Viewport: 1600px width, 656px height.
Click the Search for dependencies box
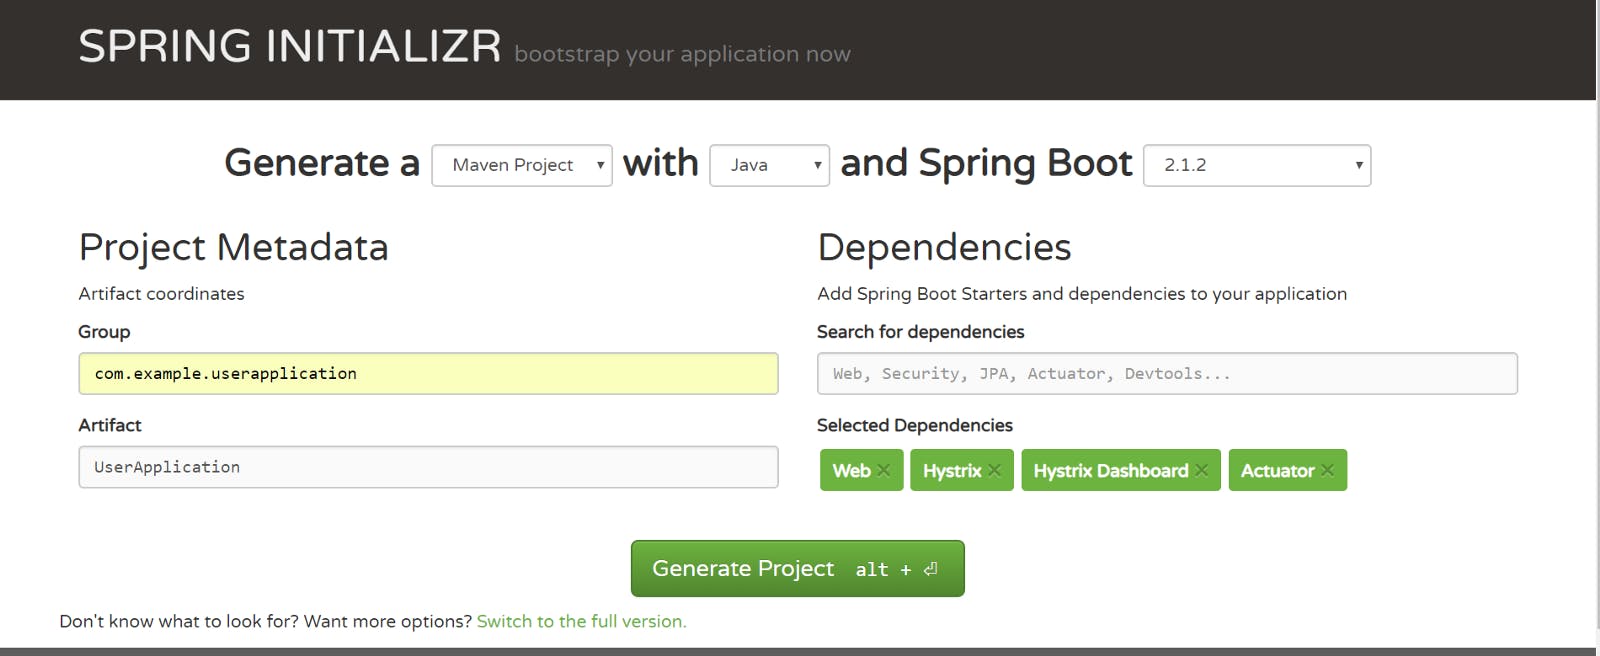pos(1167,373)
